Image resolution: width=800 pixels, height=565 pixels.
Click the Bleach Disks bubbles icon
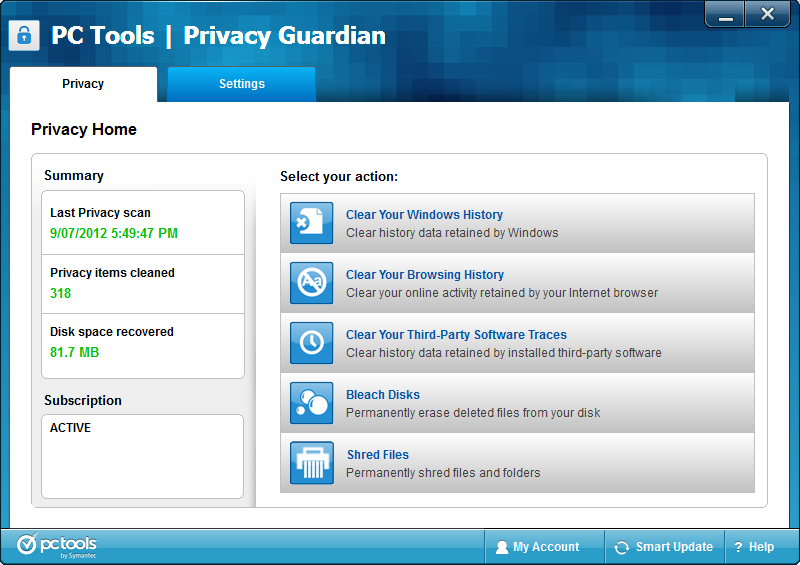tap(311, 403)
